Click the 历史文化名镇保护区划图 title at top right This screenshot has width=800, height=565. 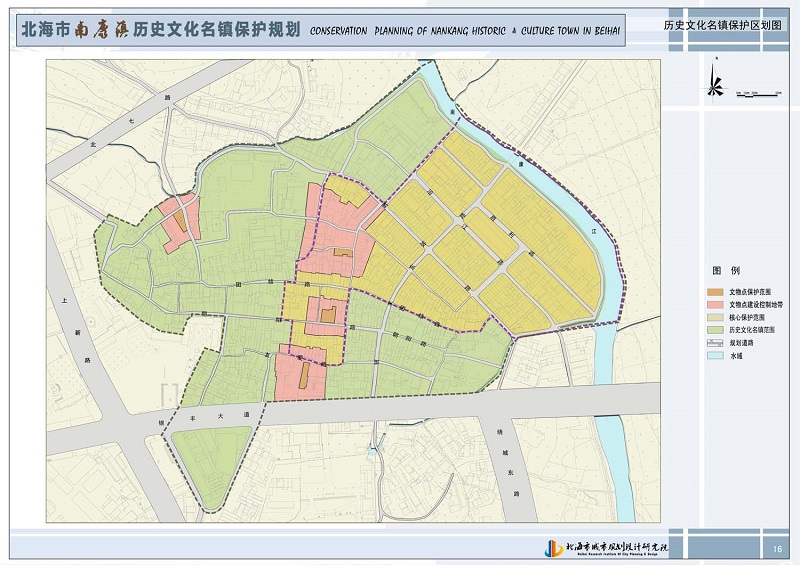[x=724, y=24]
